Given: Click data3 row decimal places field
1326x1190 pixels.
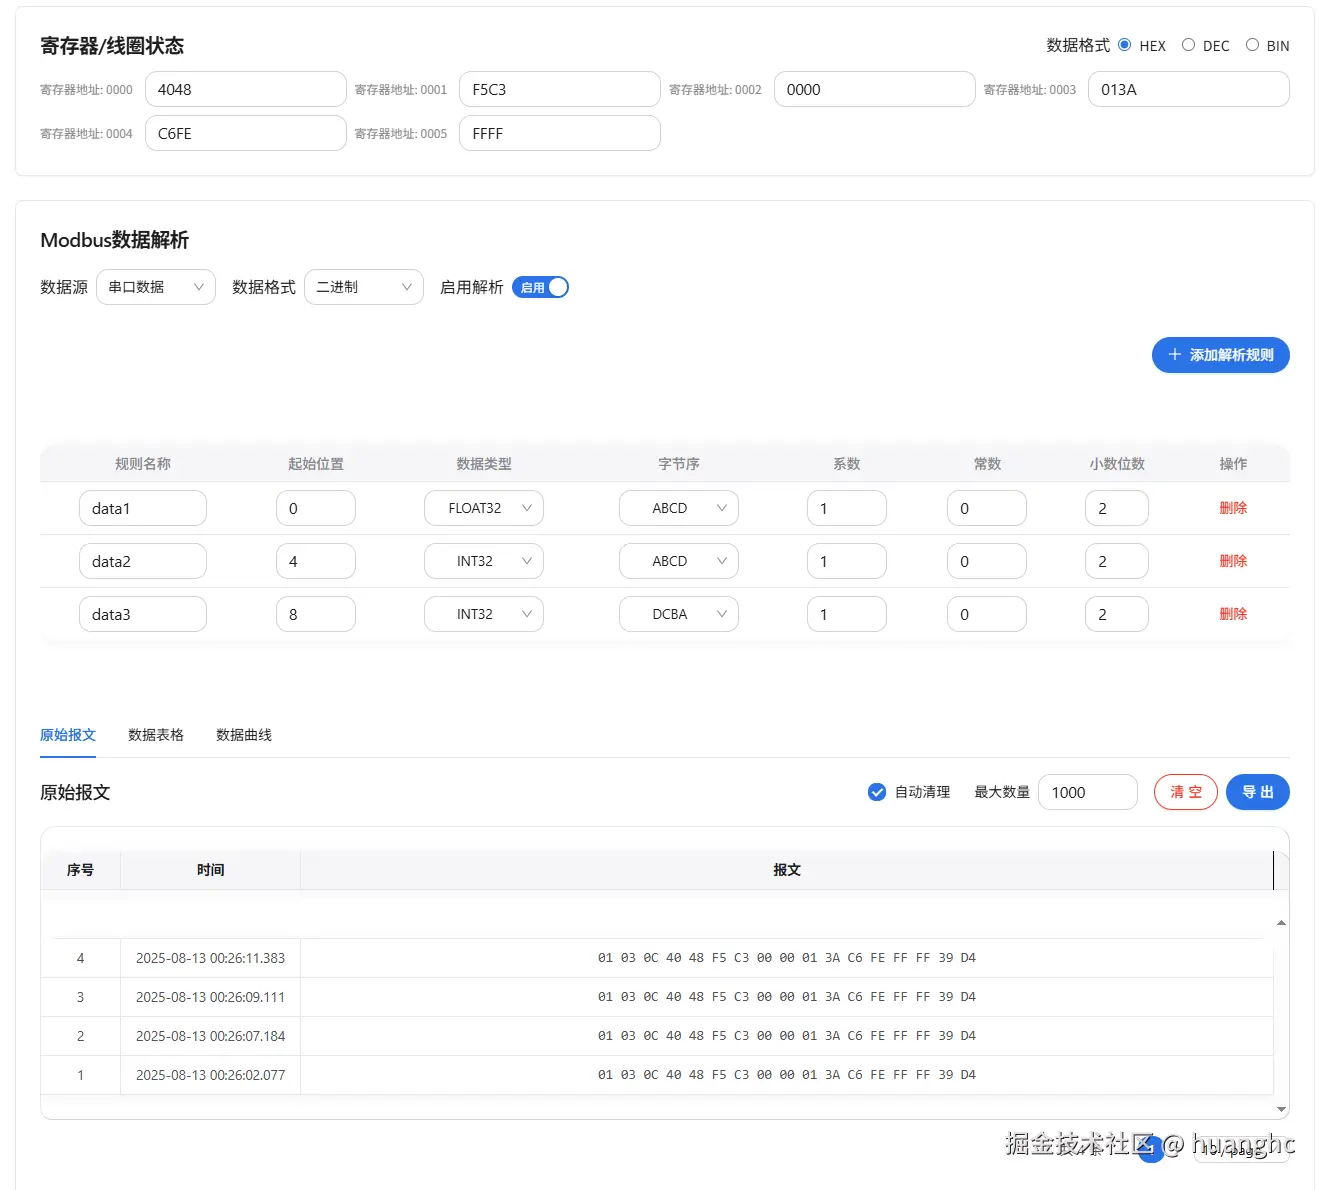Looking at the screenshot, I should [x=1117, y=614].
